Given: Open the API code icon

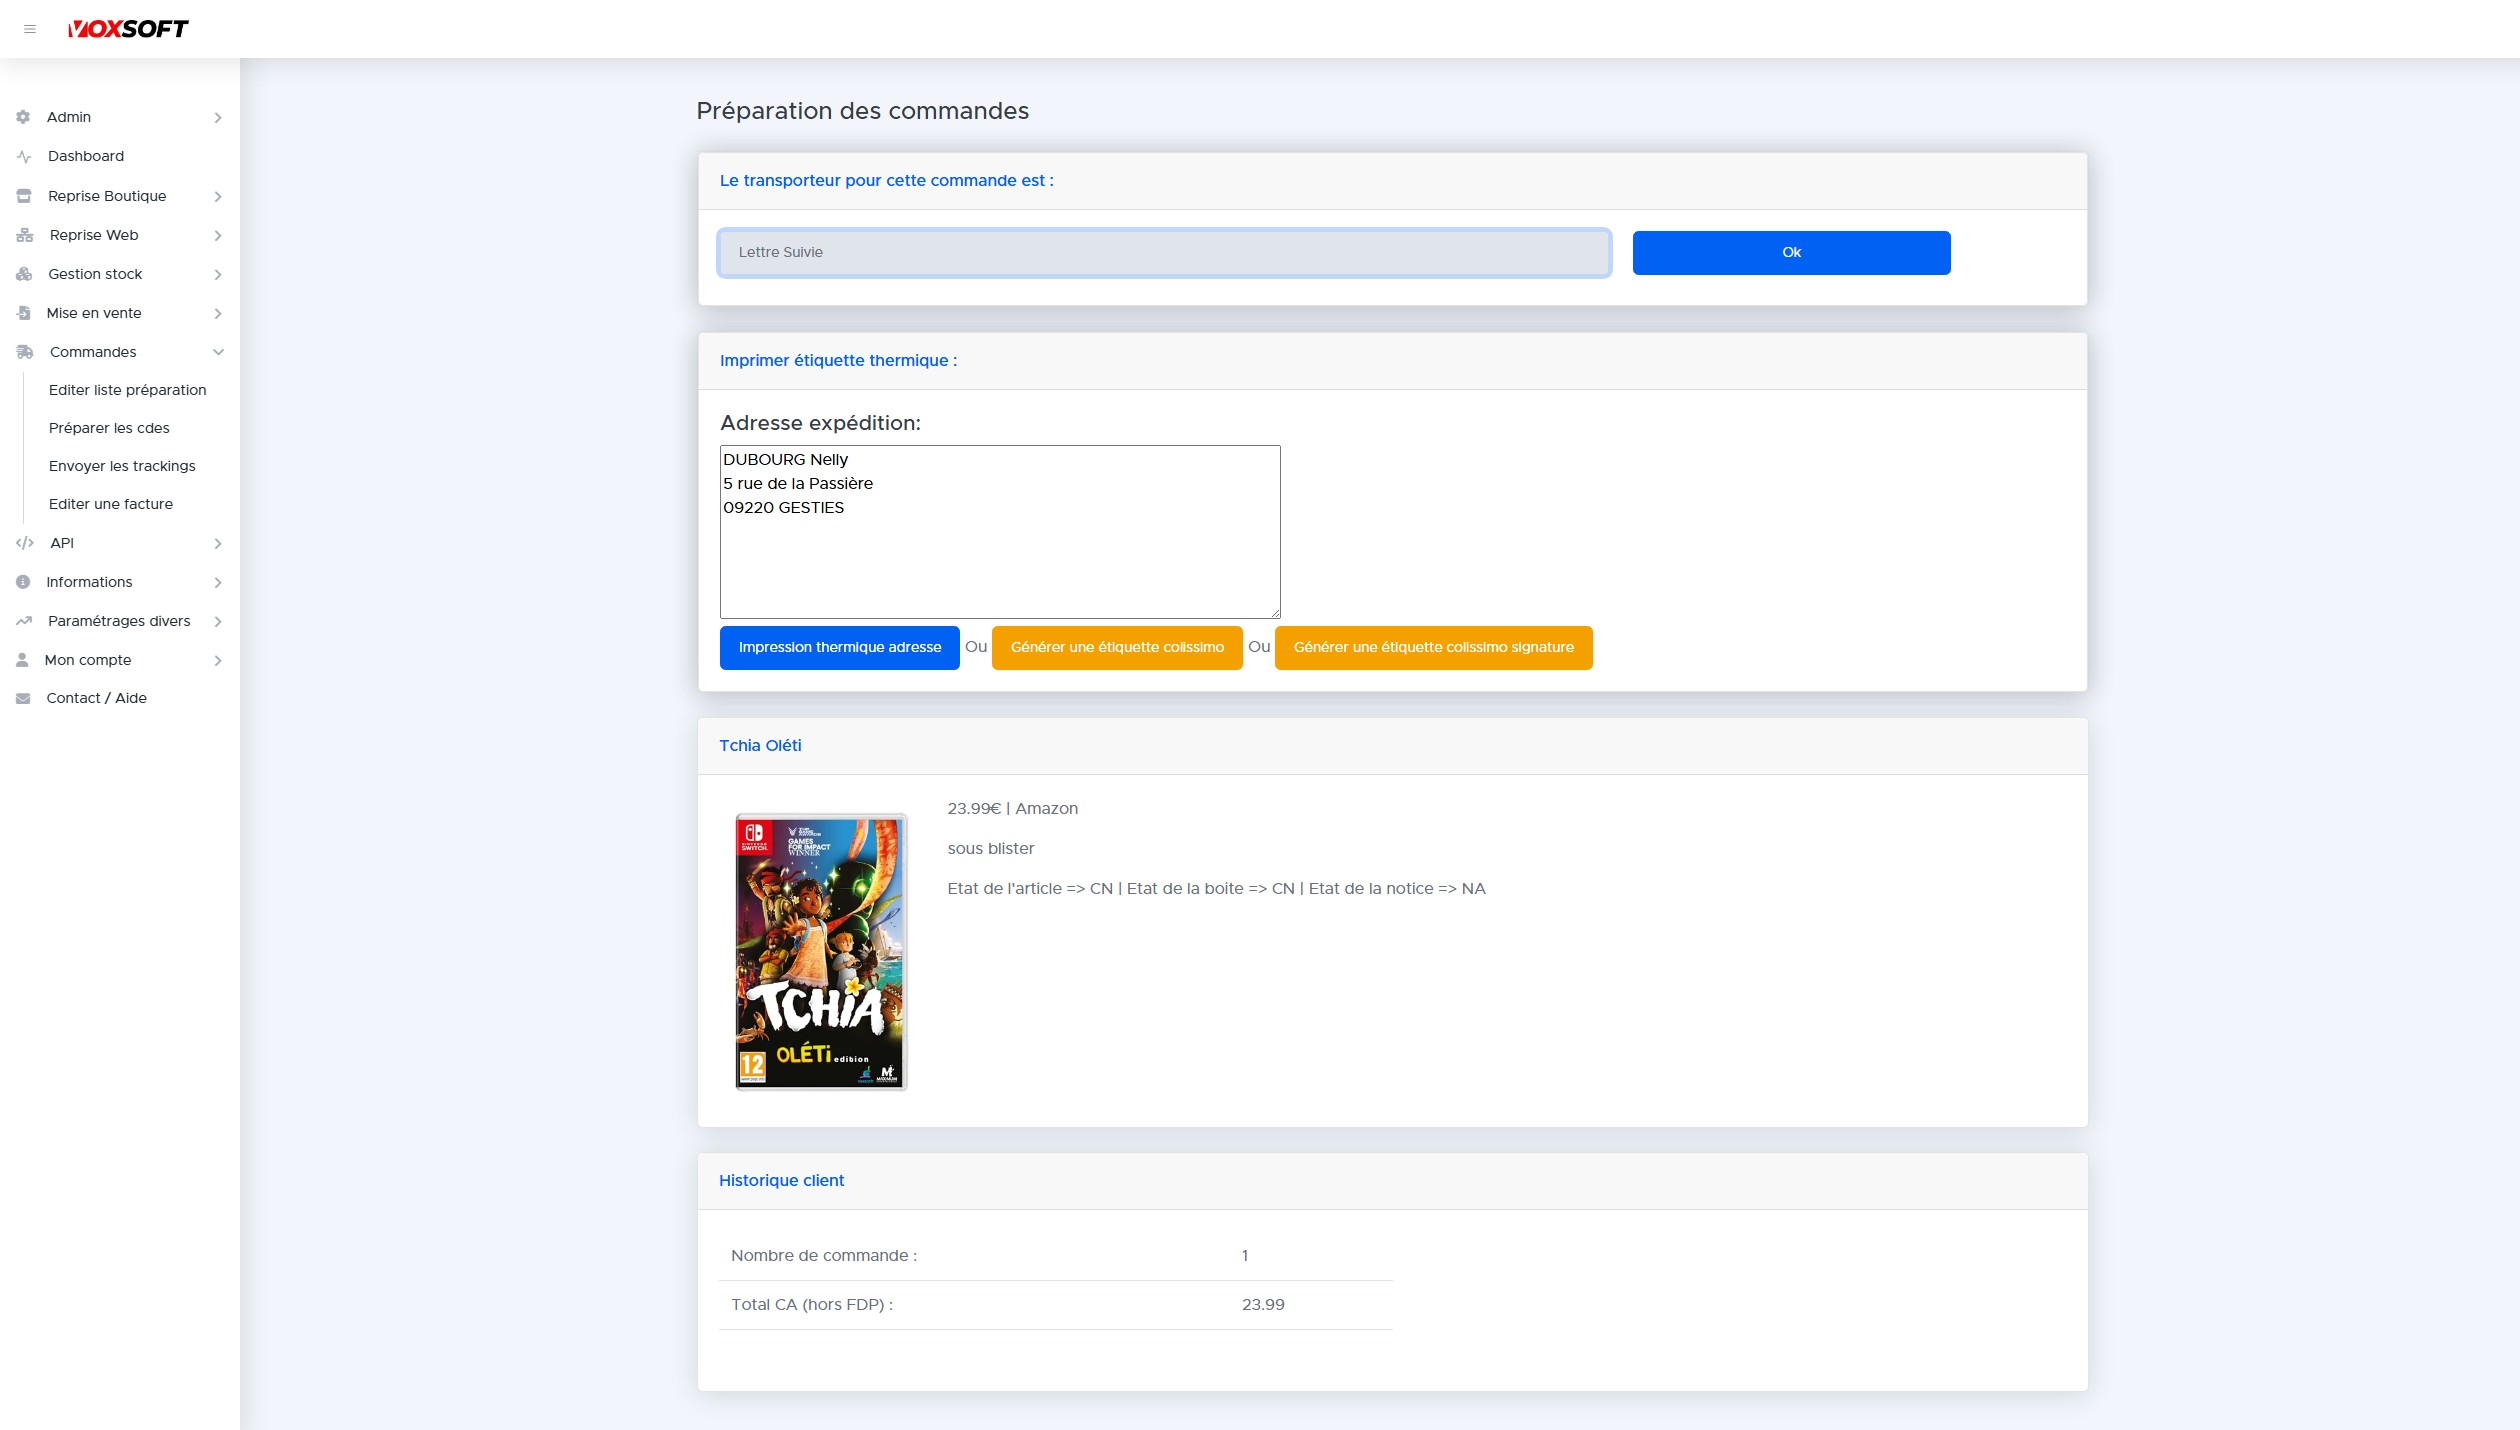Looking at the screenshot, I should point(23,543).
